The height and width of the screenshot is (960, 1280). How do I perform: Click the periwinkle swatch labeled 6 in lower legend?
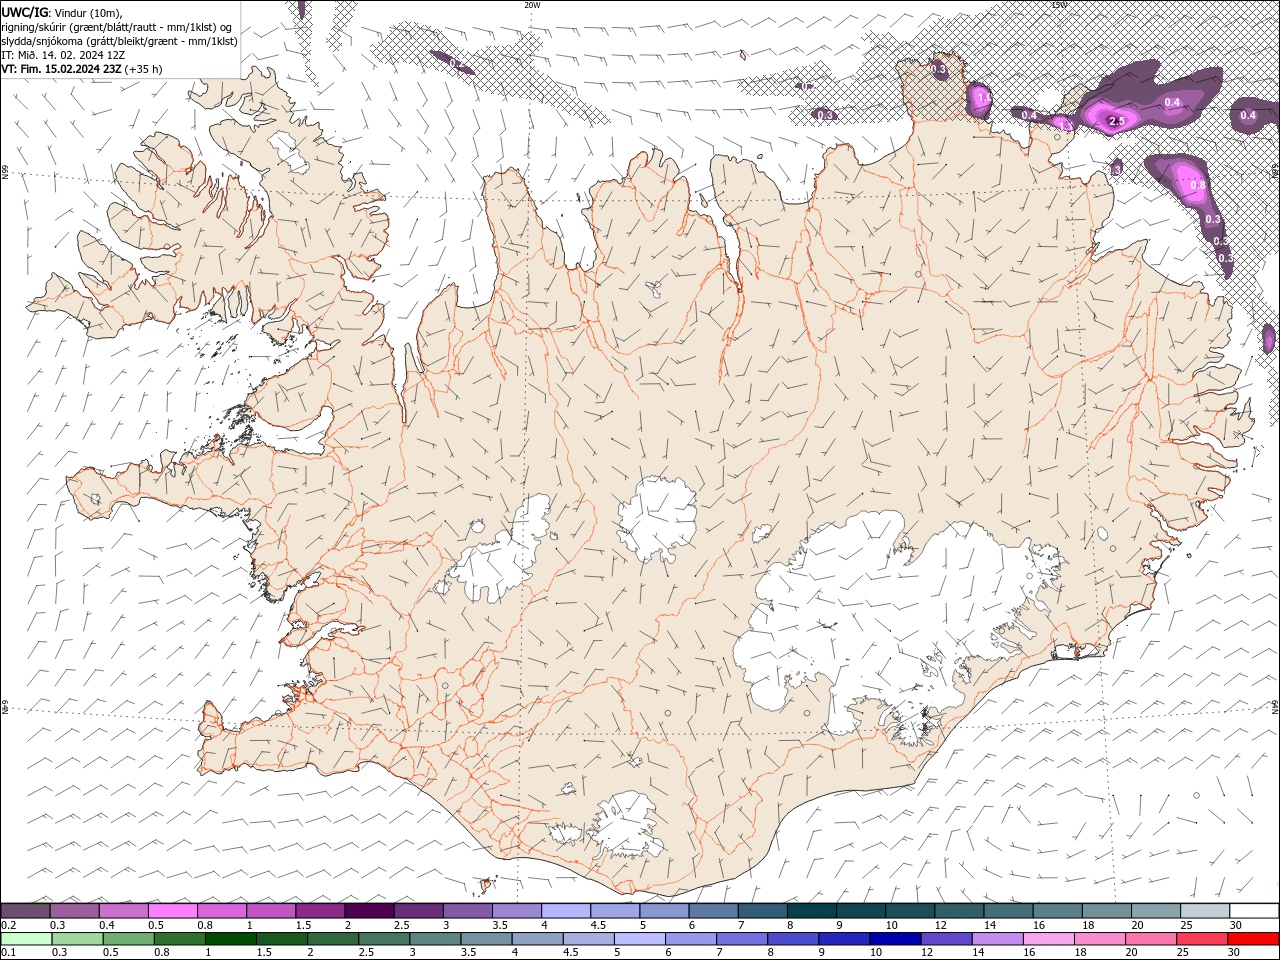[x=690, y=939]
